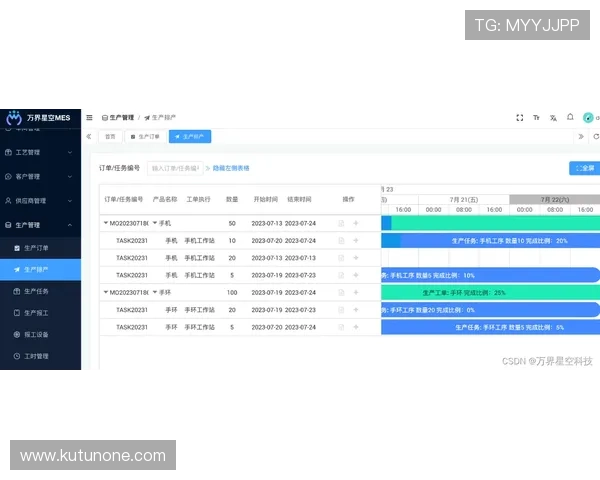Collapse the first MO20230718 order row
This screenshot has width=600, height=480.
[106, 223]
